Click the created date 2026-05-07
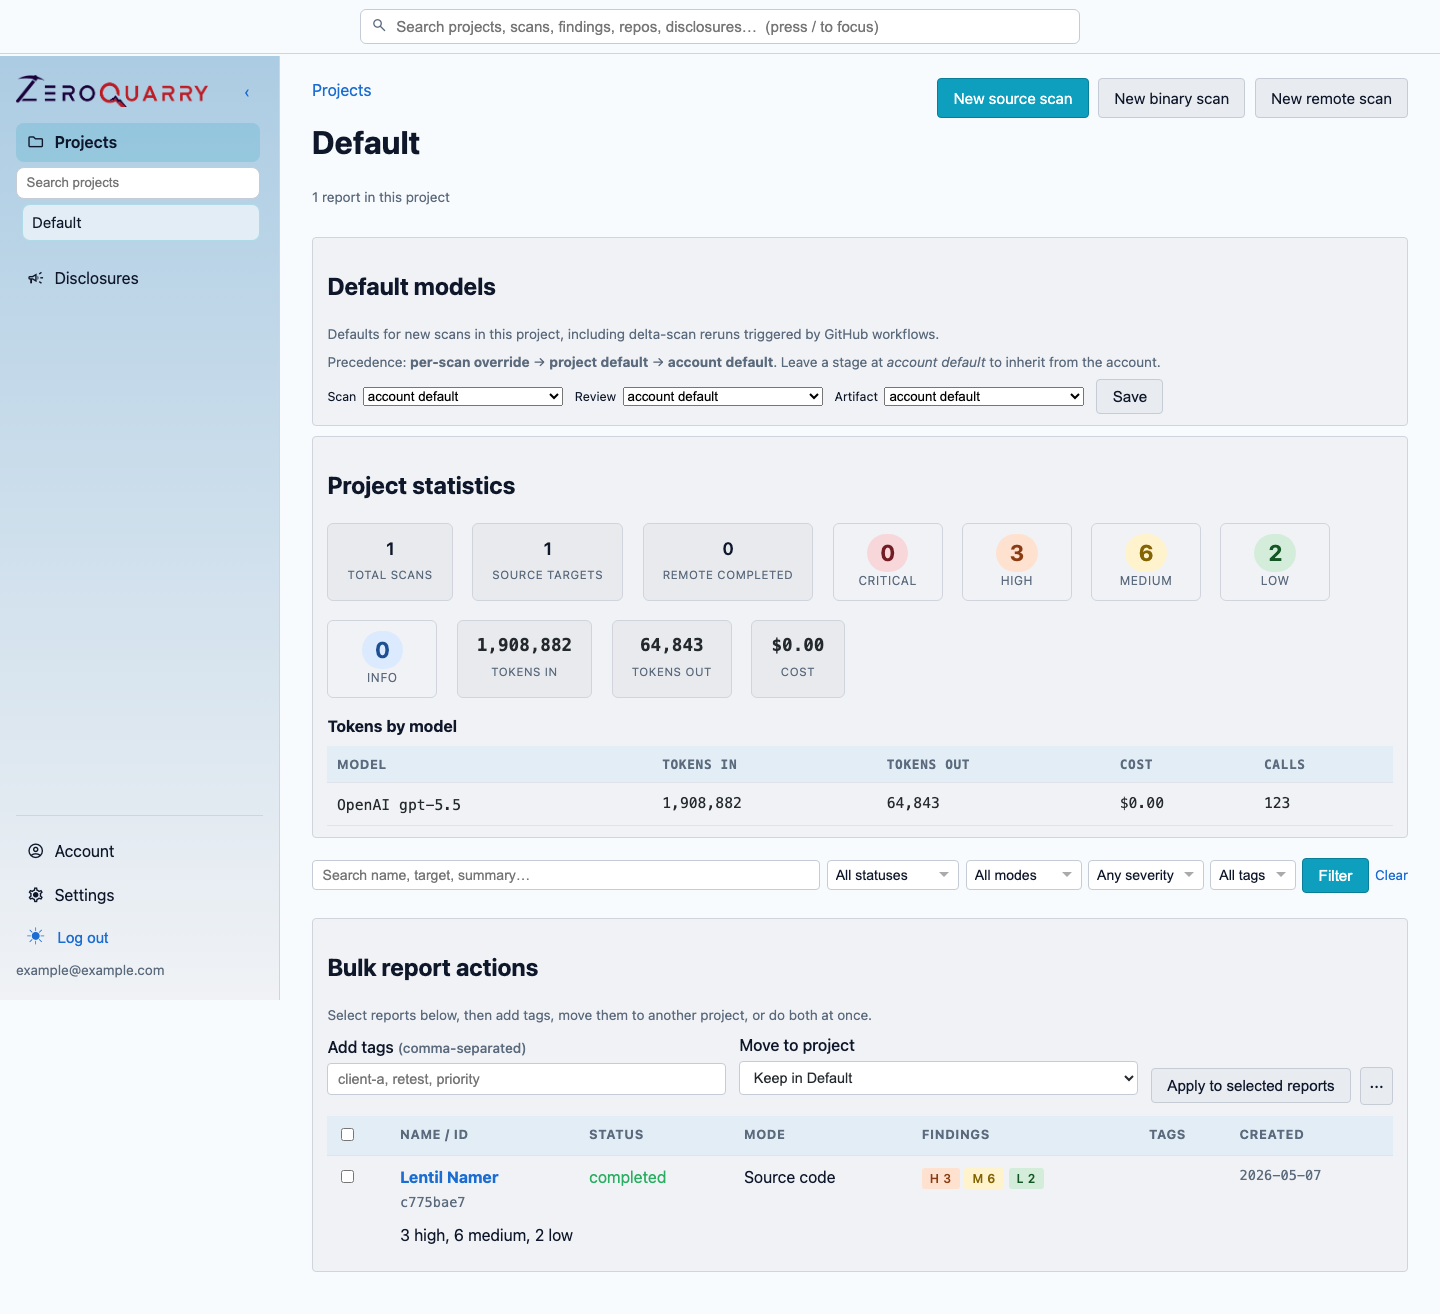The image size is (1440, 1314). [1280, 1175]
